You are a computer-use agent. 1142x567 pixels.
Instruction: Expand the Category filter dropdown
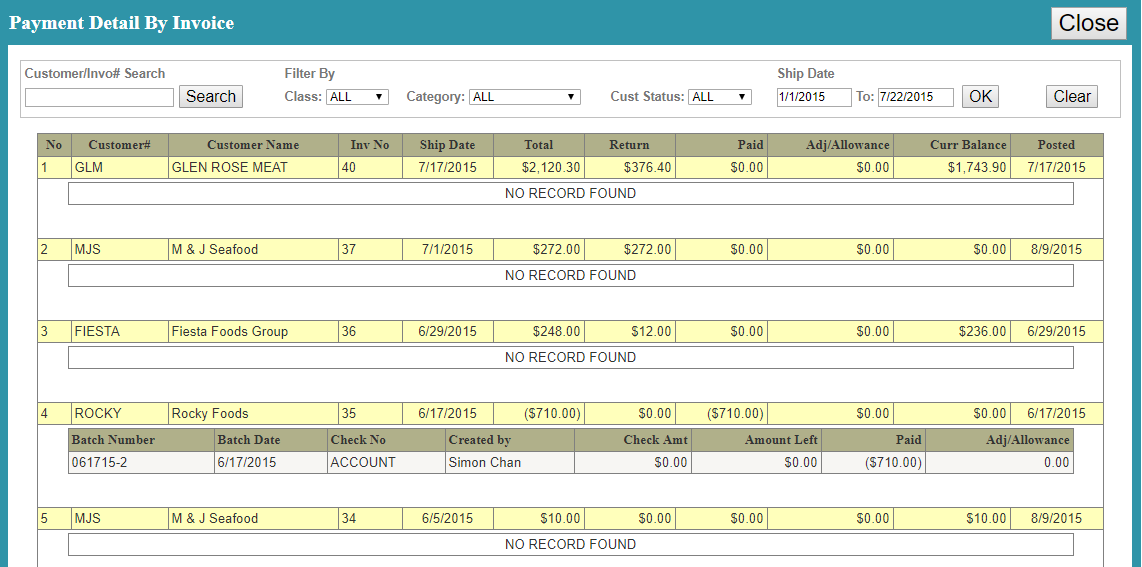[525, 97]
